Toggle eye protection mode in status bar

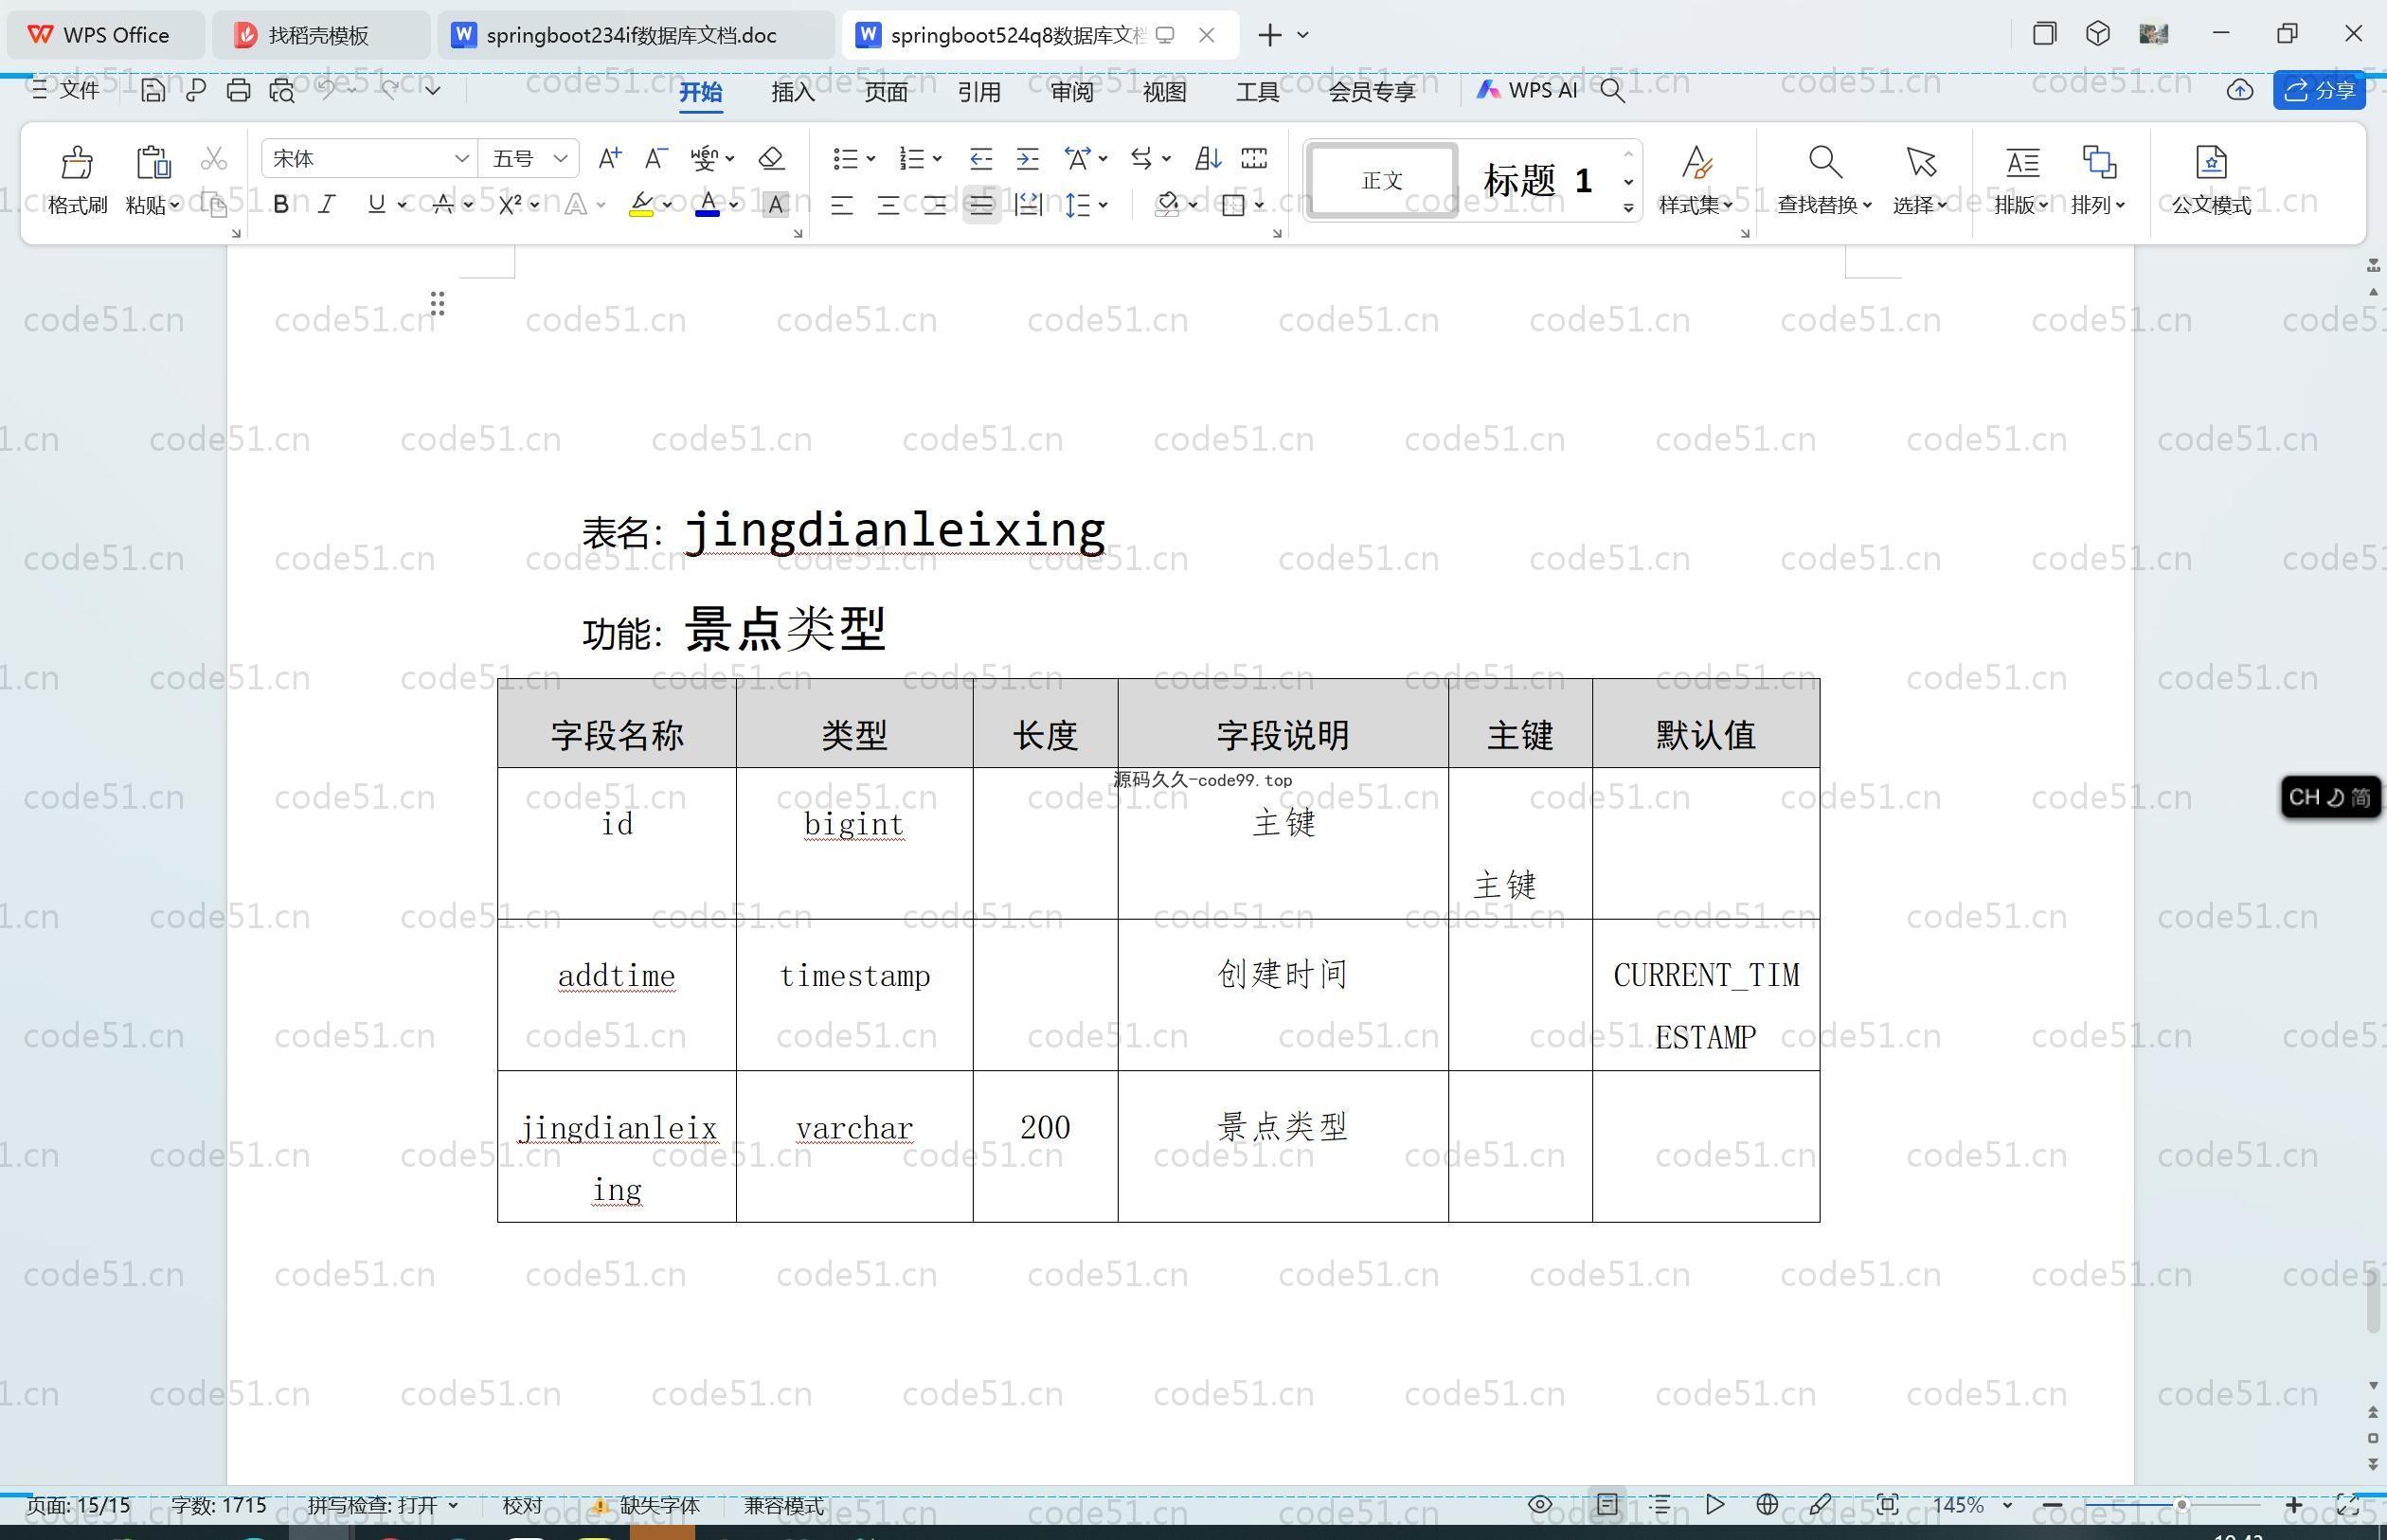(1540, 1504)
